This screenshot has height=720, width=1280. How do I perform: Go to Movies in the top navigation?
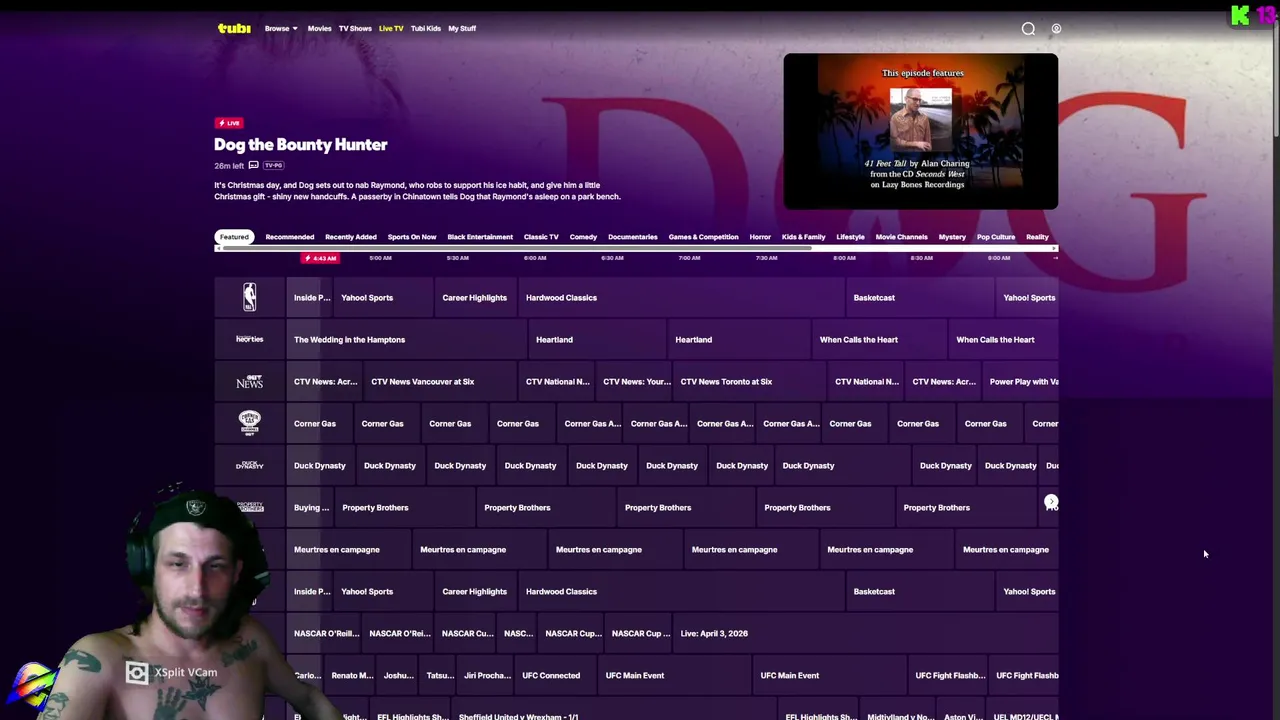pyautogui.click(x=319, y=28)
